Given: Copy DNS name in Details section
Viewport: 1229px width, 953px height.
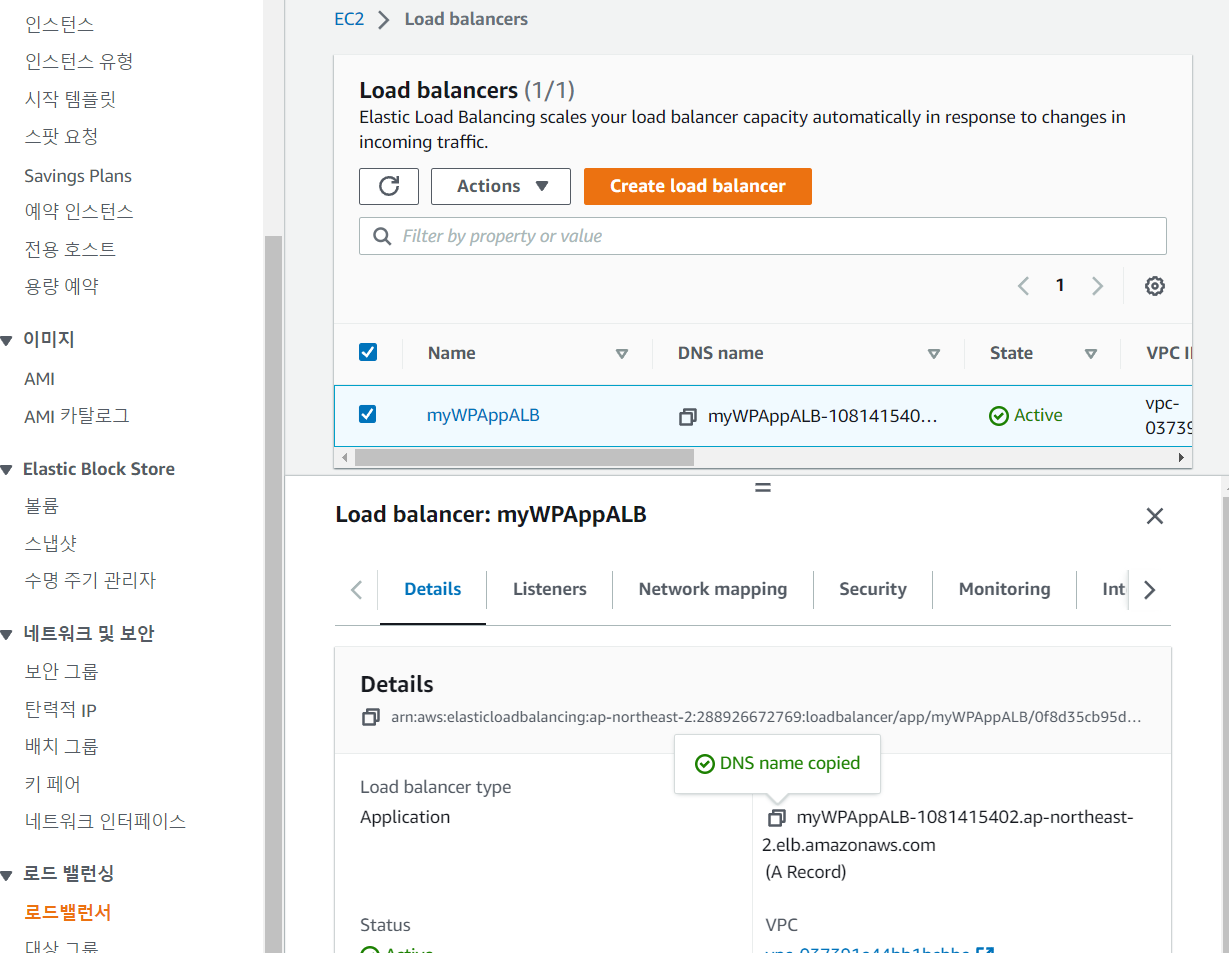Looking at the screenshot, I should (x=776, y=818).
